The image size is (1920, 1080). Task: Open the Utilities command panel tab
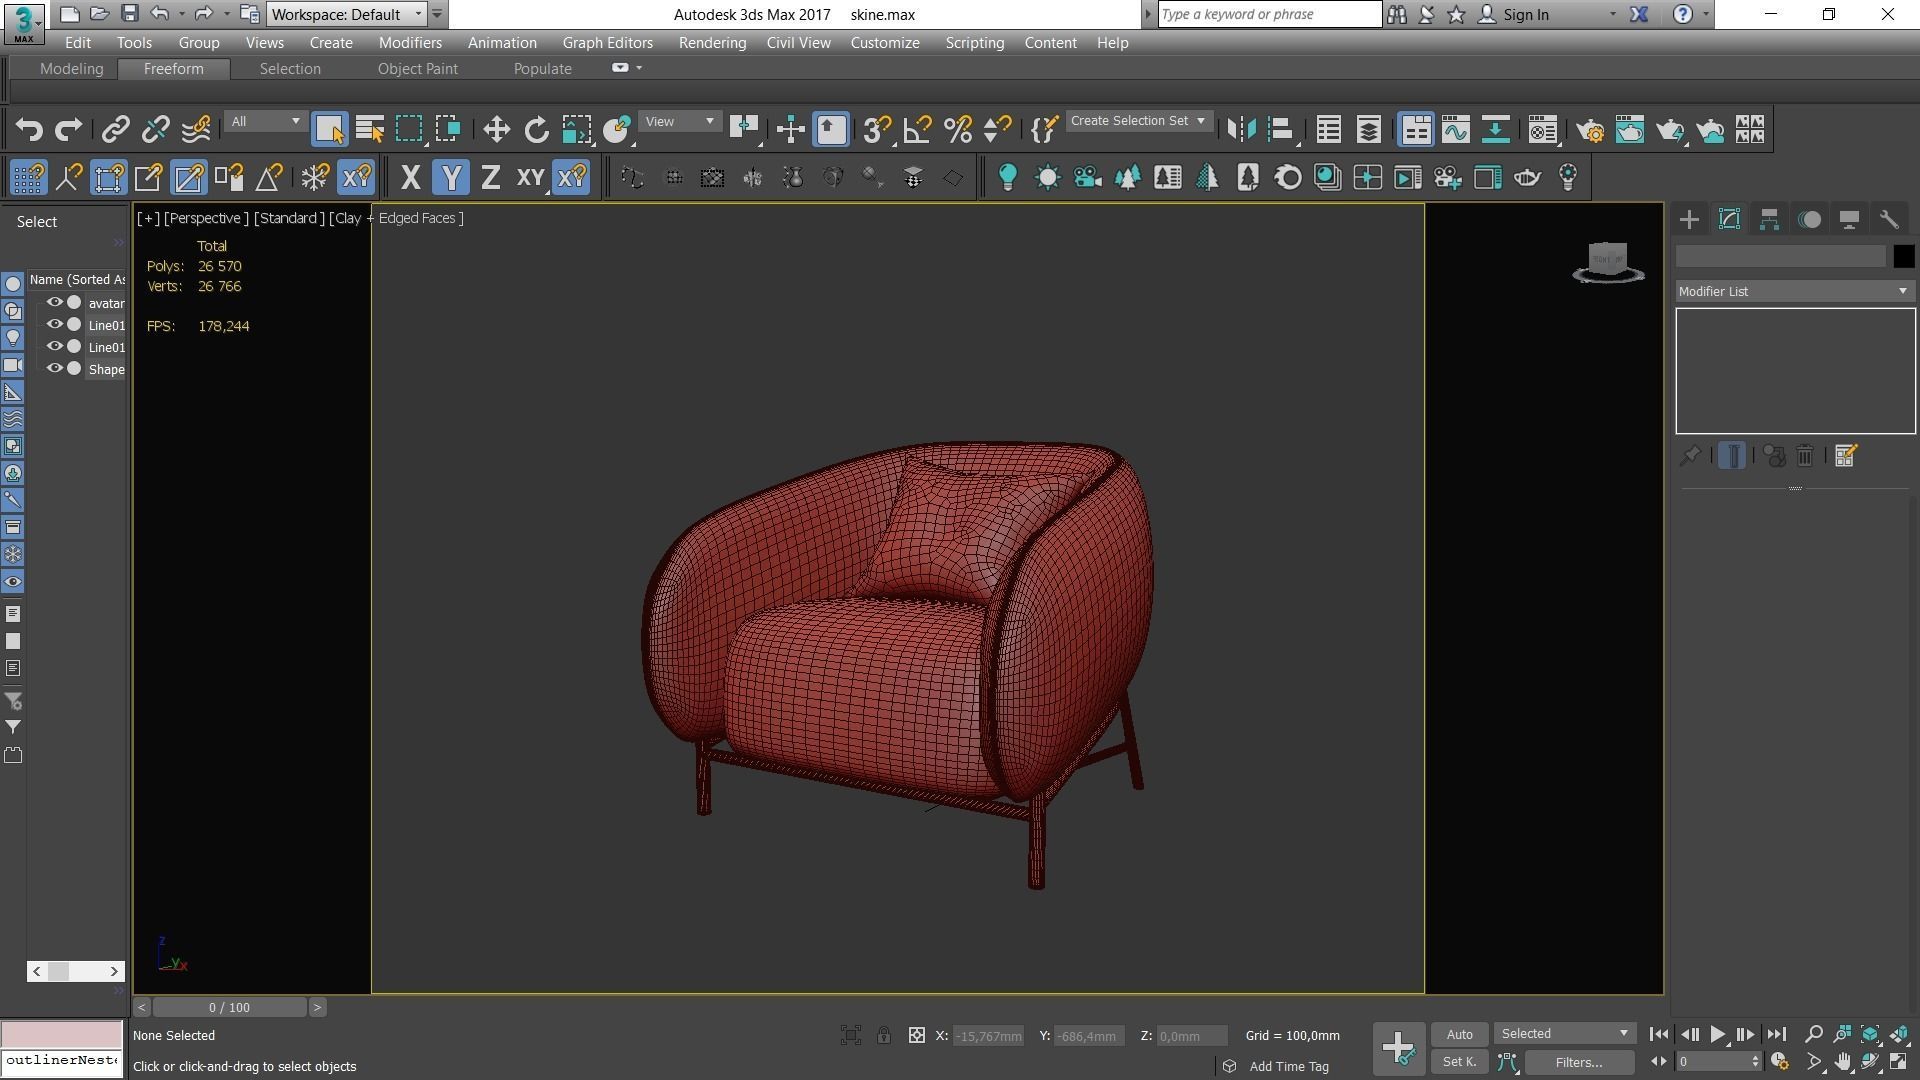(1889, 220)
